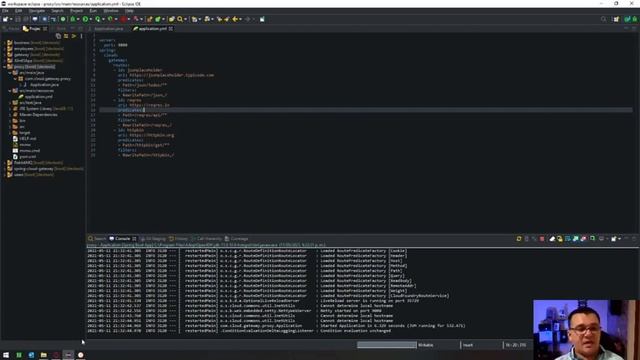Switch to the Coverage tab
The height and width of the screenshot is (360, 640).
[236, 239]
